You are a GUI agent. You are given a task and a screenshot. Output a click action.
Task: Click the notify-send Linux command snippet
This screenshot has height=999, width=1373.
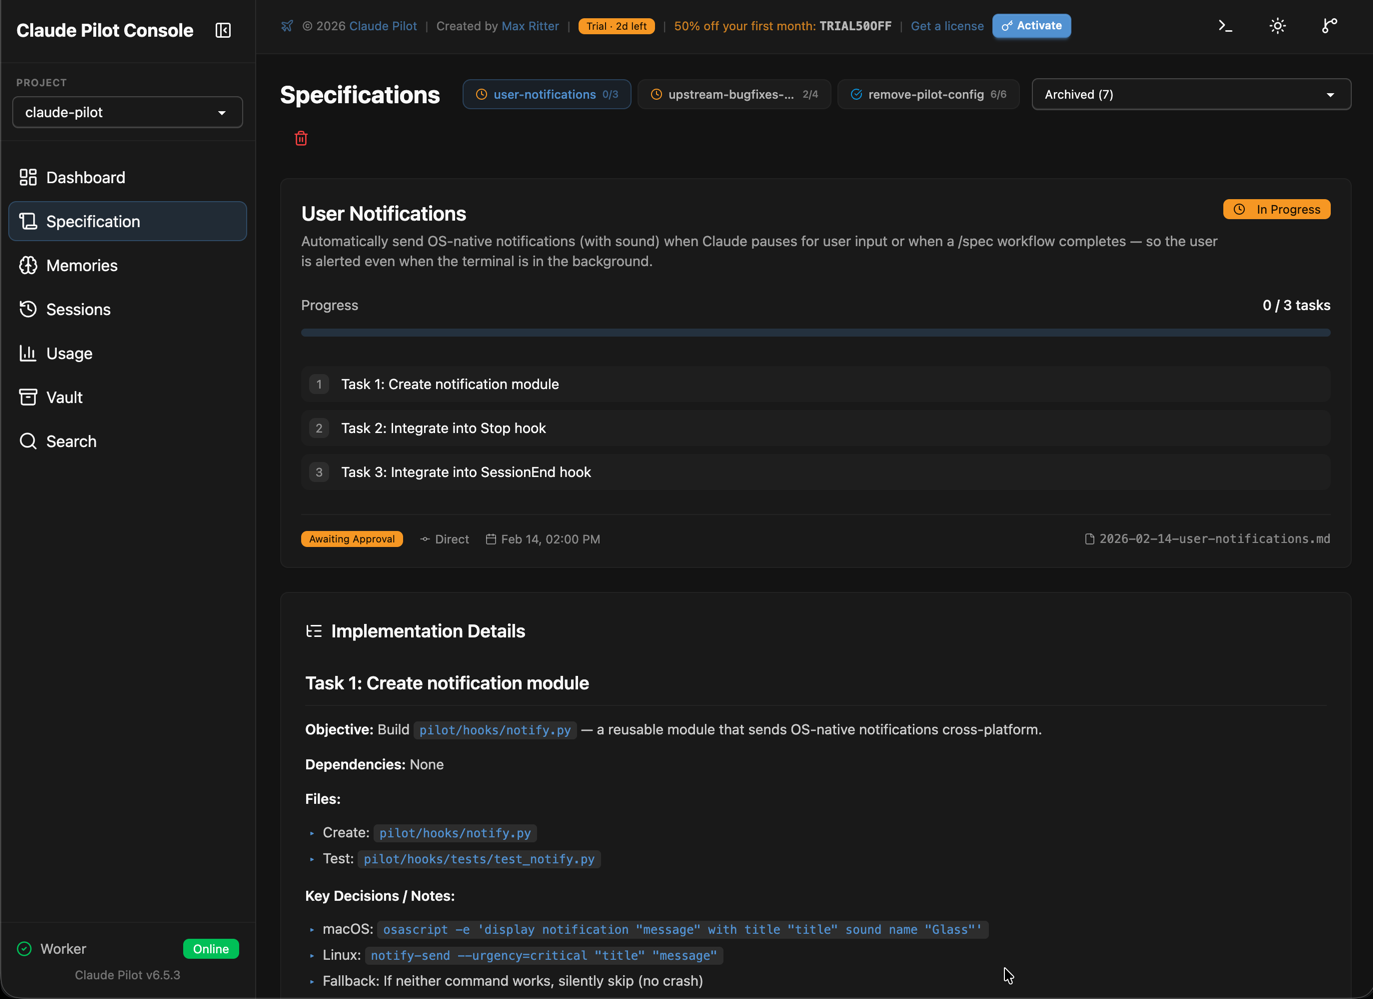tap(544, 956)
